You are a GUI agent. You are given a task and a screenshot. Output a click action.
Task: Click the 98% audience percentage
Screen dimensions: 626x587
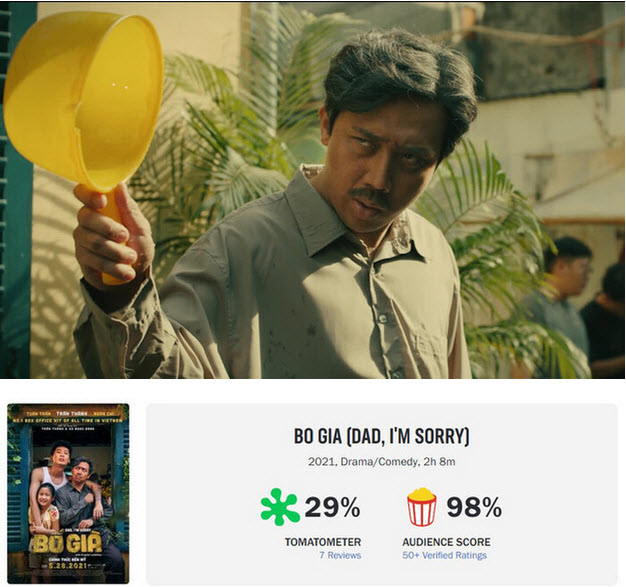474,507
